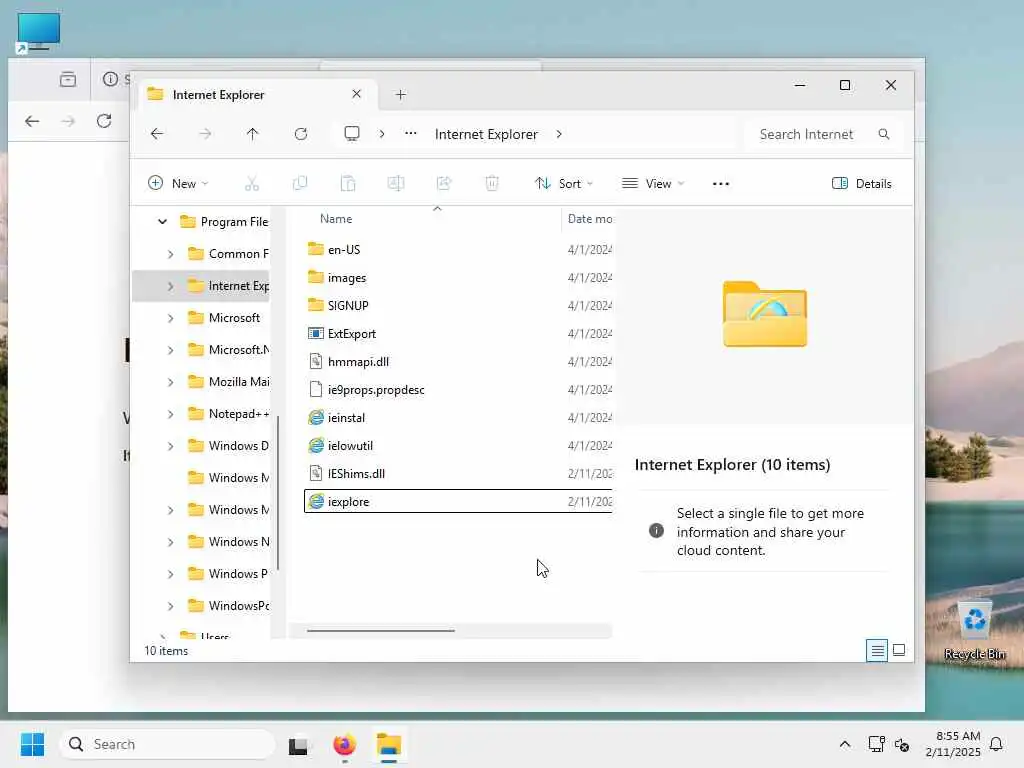Click the This PC monitor icon in address bar
This screenshot has height=768, width=1024.
[x=352, y=134]
